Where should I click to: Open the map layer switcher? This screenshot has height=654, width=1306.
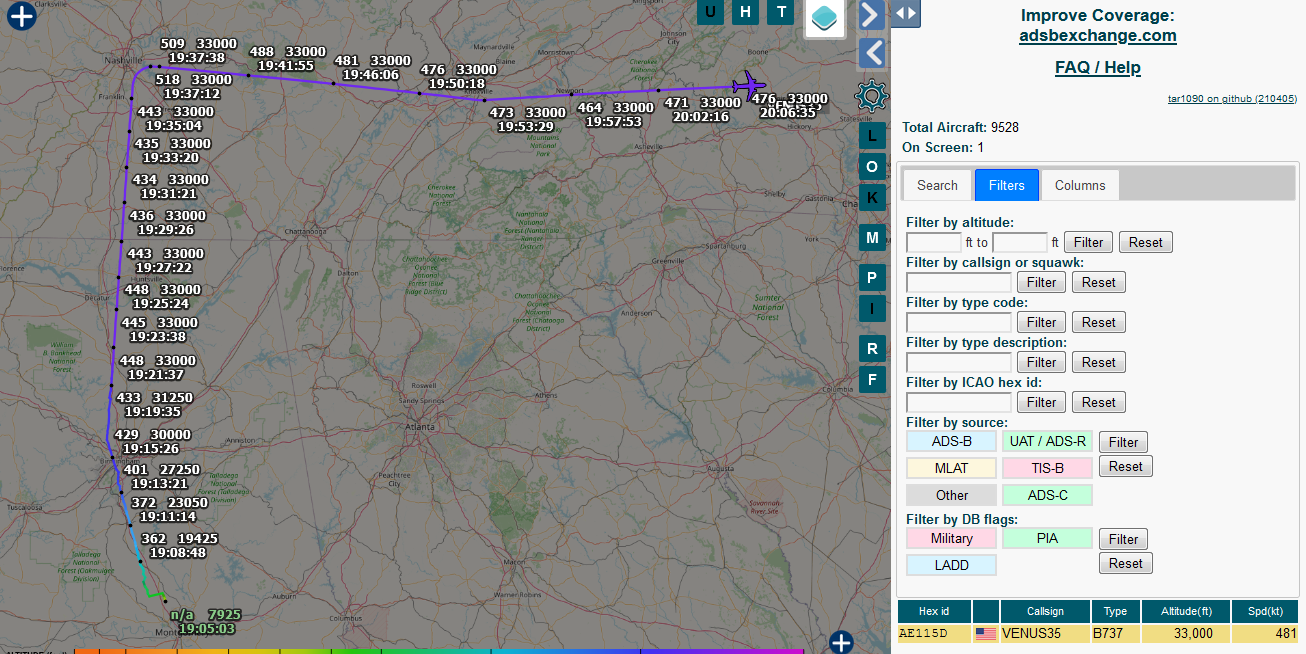point(826,19)
